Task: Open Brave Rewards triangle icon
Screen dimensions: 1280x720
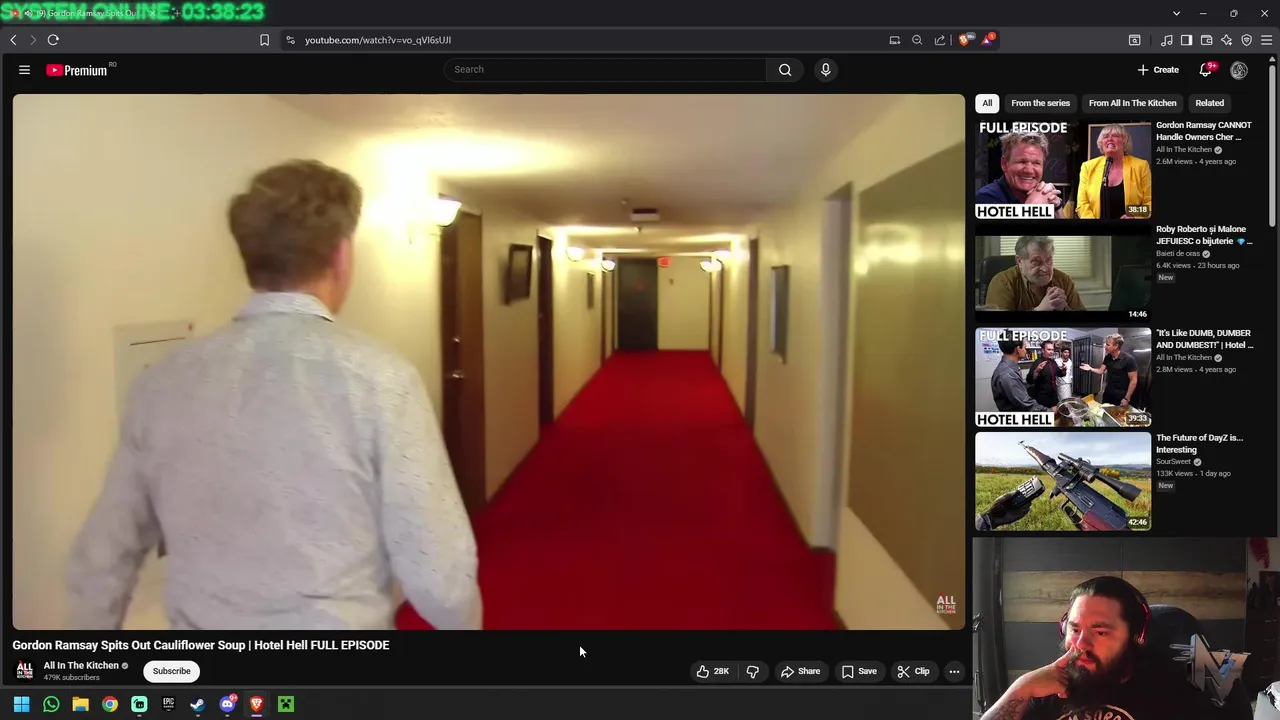Action: [x=987, y=39]
